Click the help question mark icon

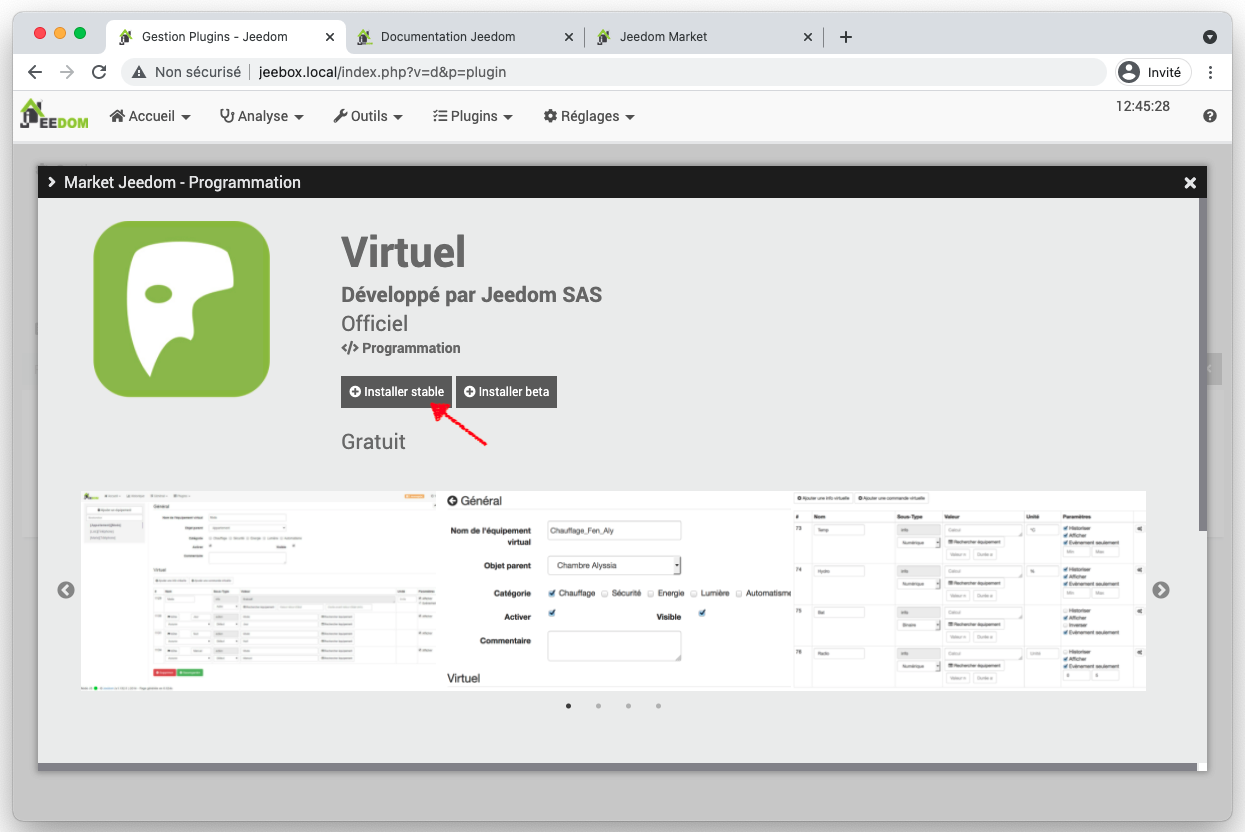1209,116
